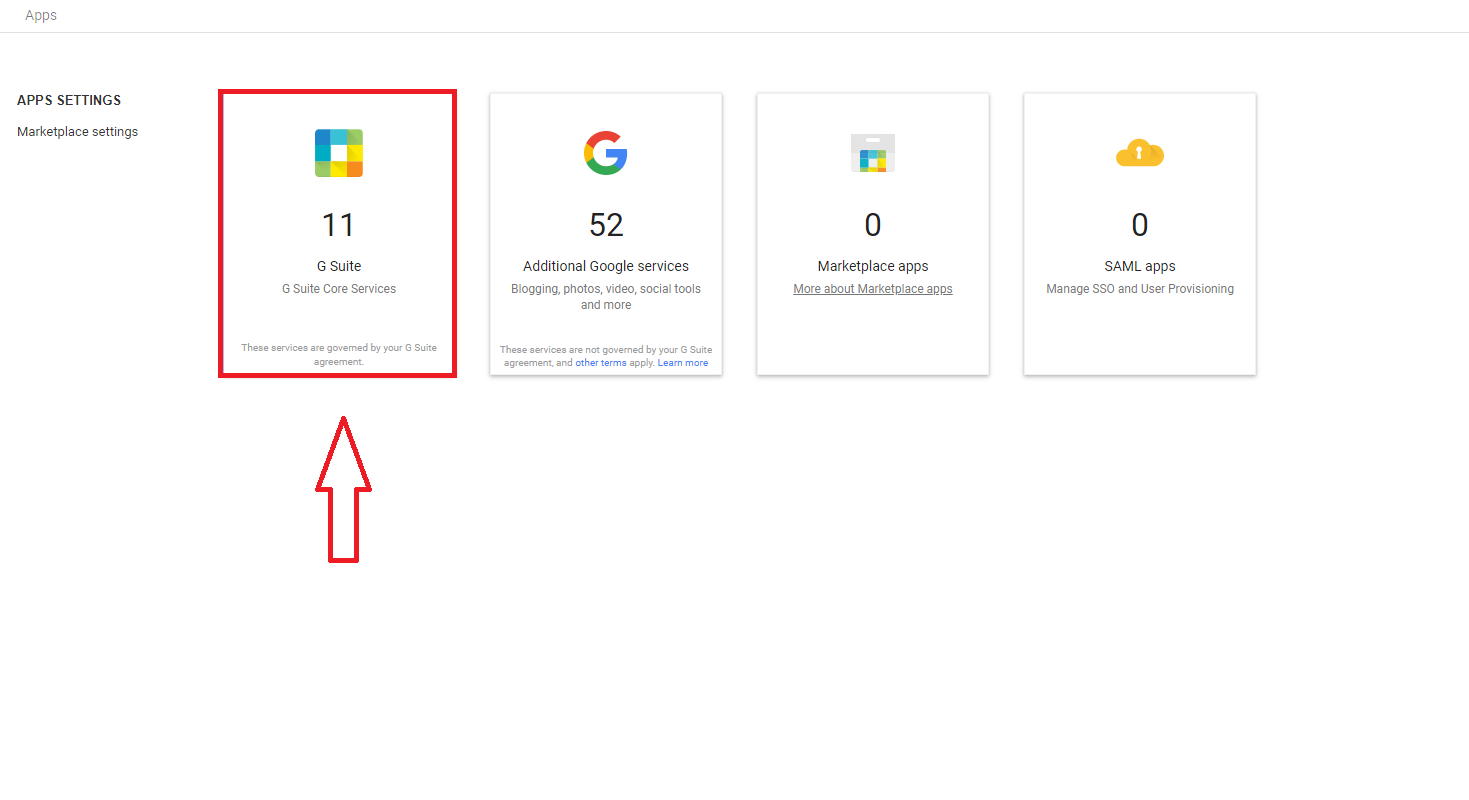Open the 'other terms' link
The height and width of the screenshot is (800, 1469).
coord(601,363)
